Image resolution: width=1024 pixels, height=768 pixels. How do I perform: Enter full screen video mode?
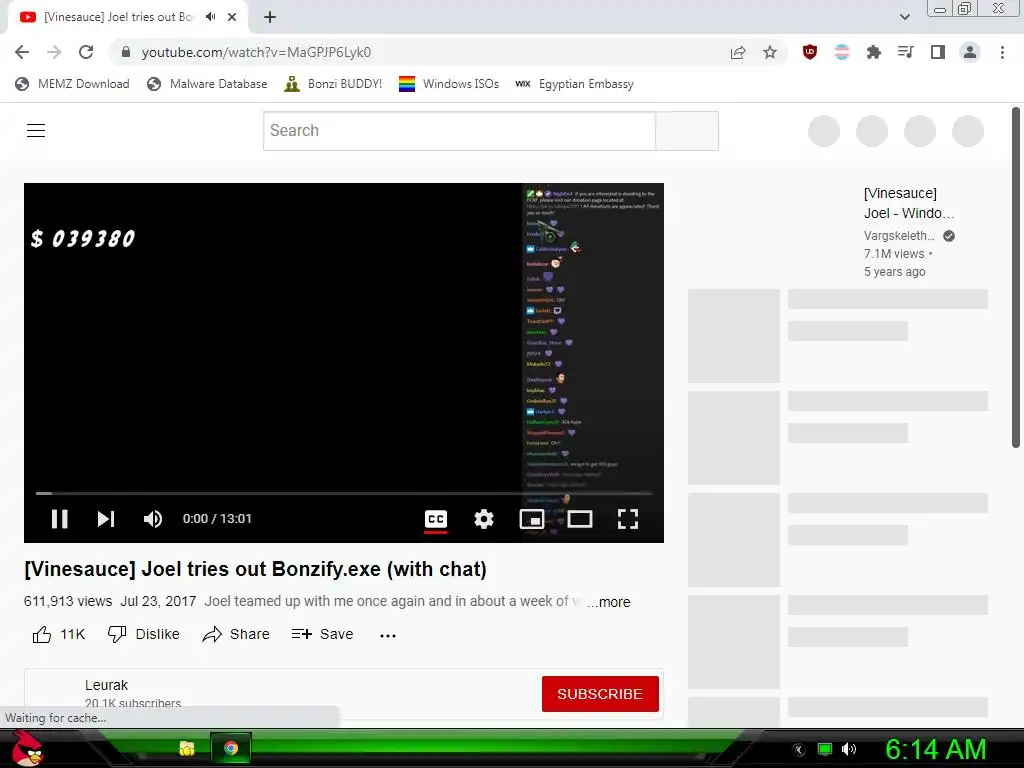(x=628, y=519)
